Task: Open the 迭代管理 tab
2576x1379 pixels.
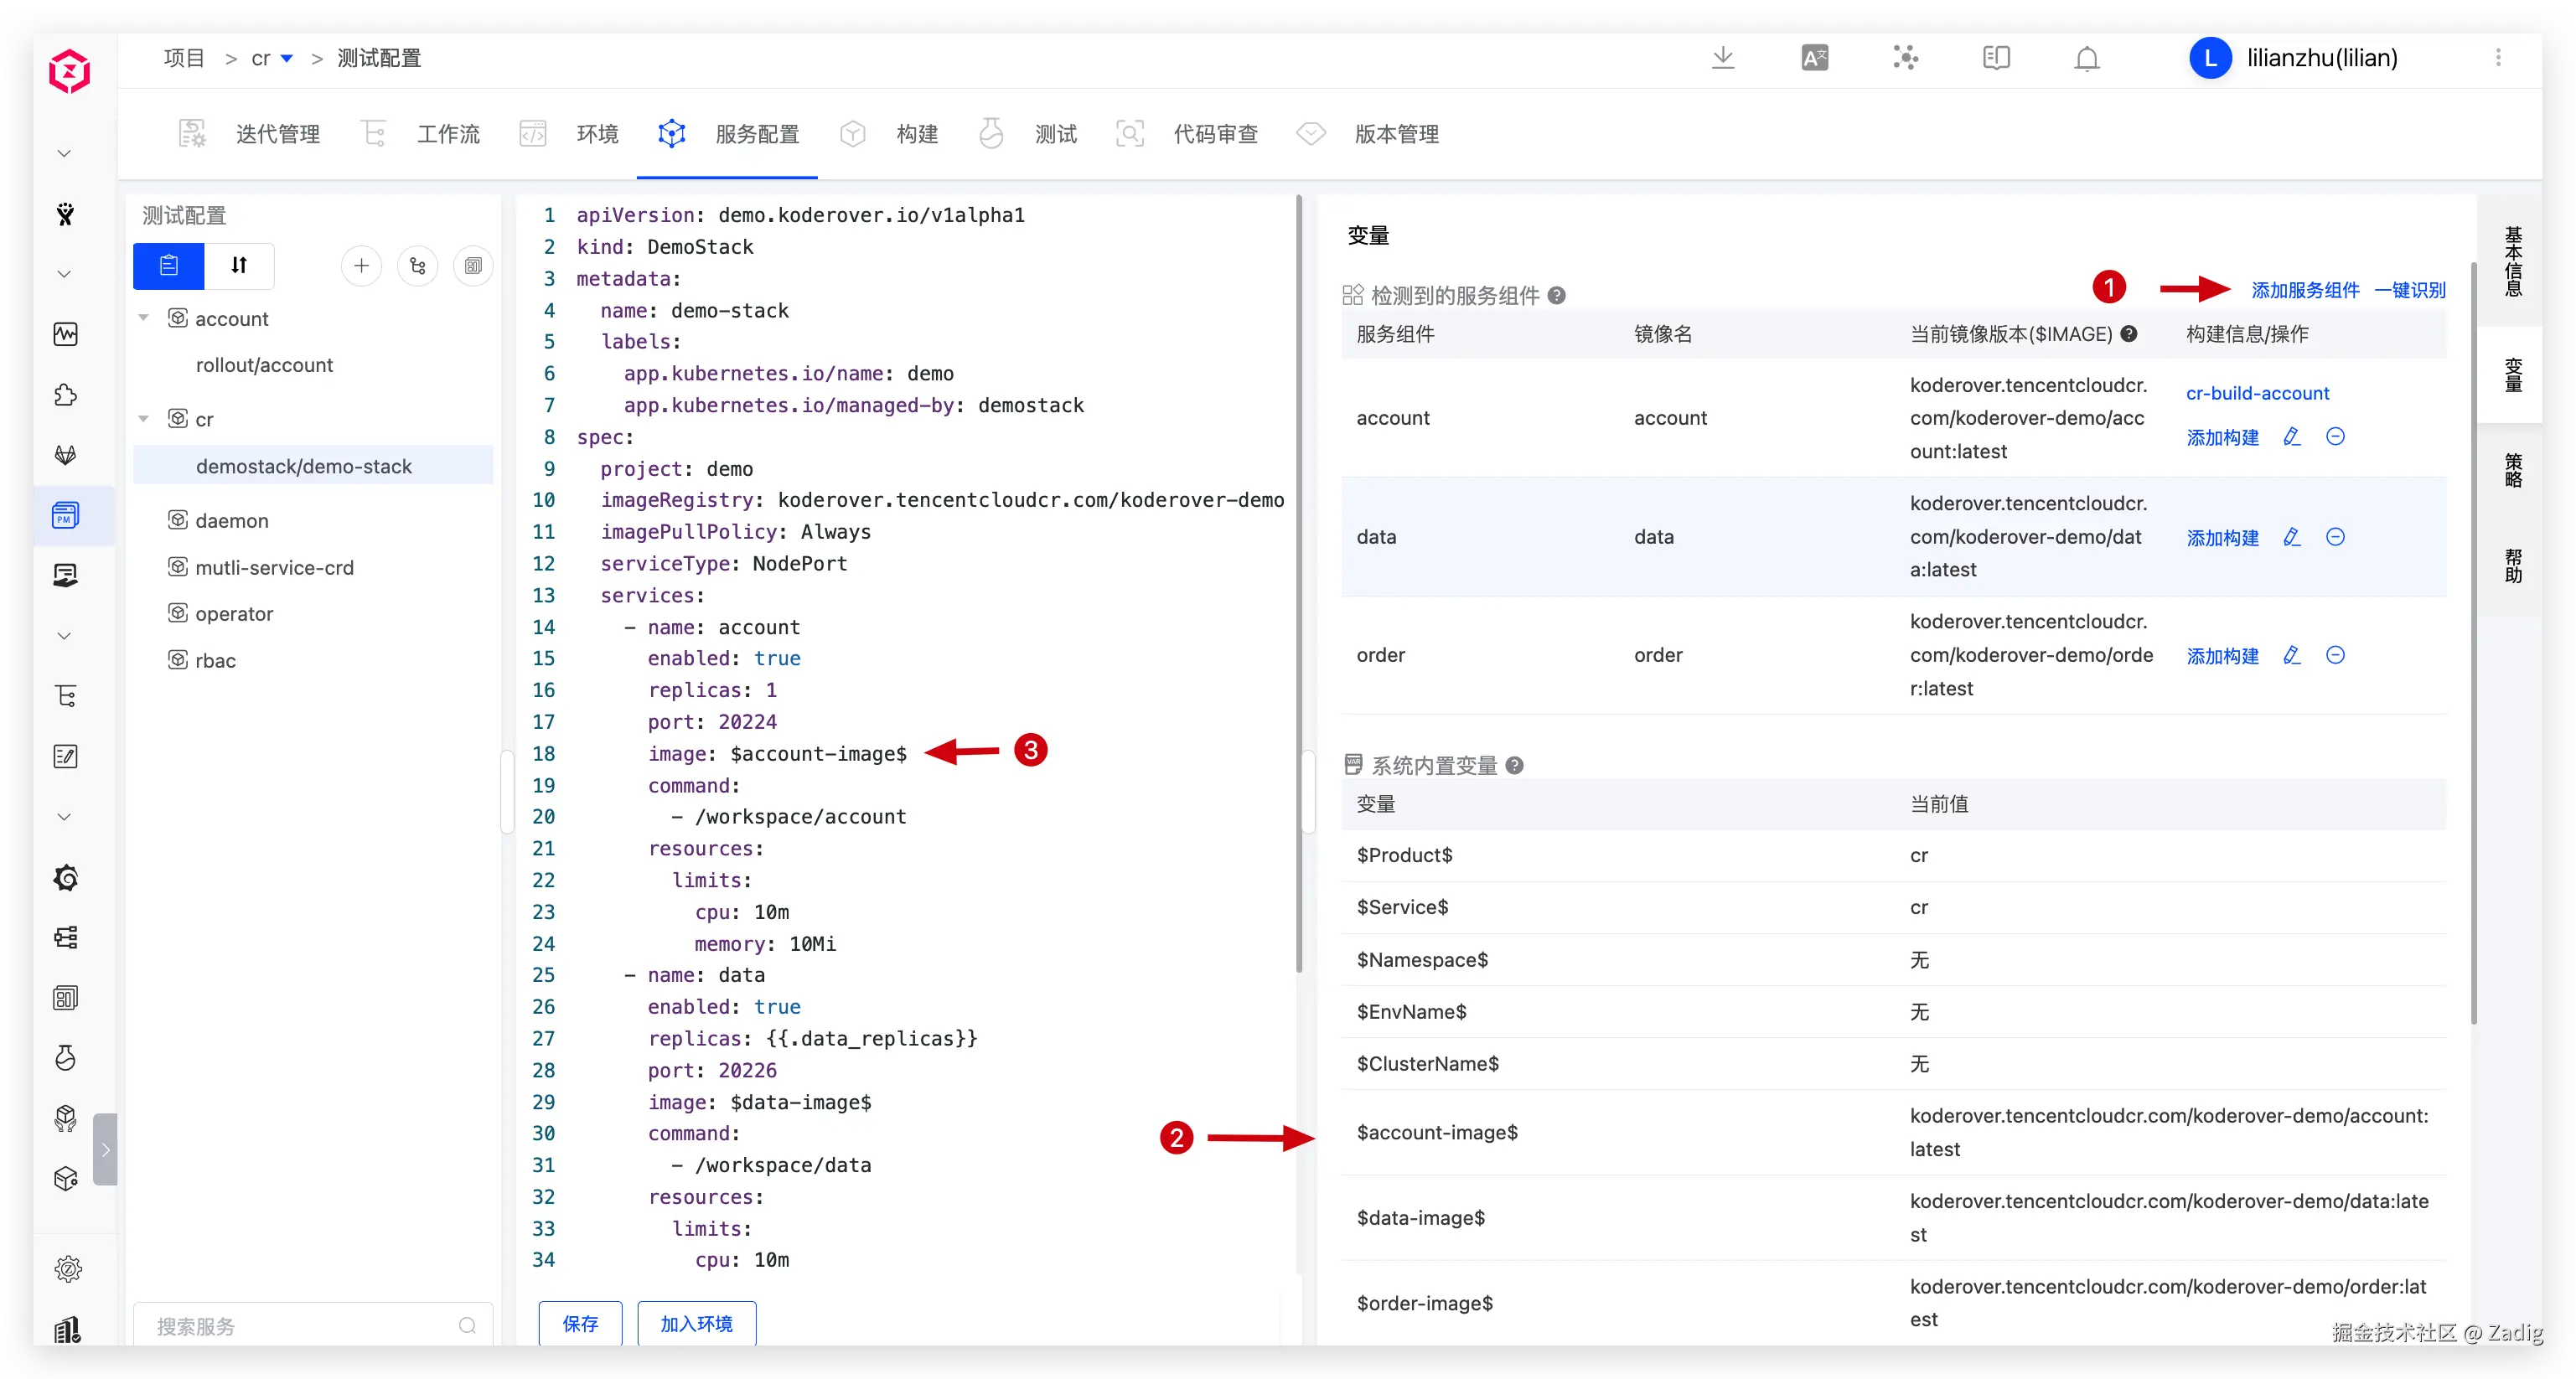Action: (x=249, y=134)
